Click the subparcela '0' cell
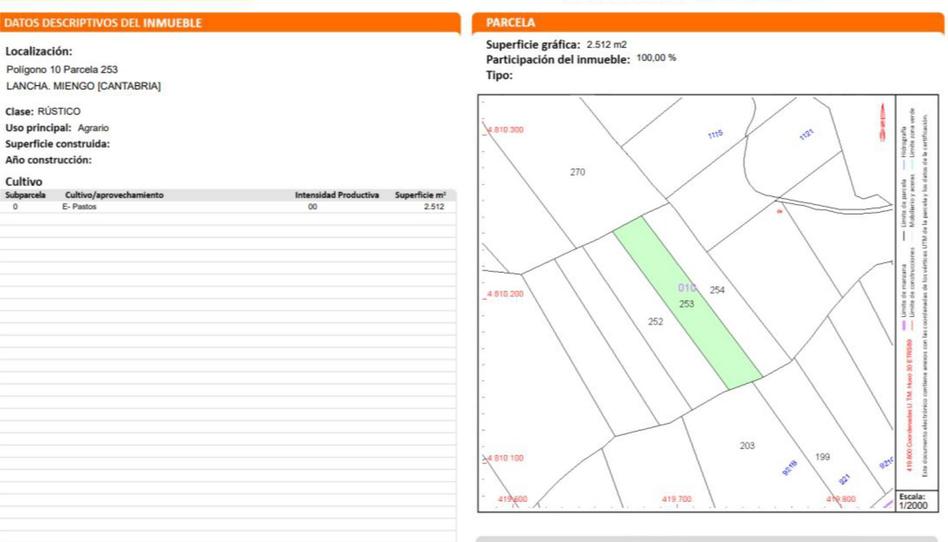Viewport: 948px width, 542px height. point(15,206)
